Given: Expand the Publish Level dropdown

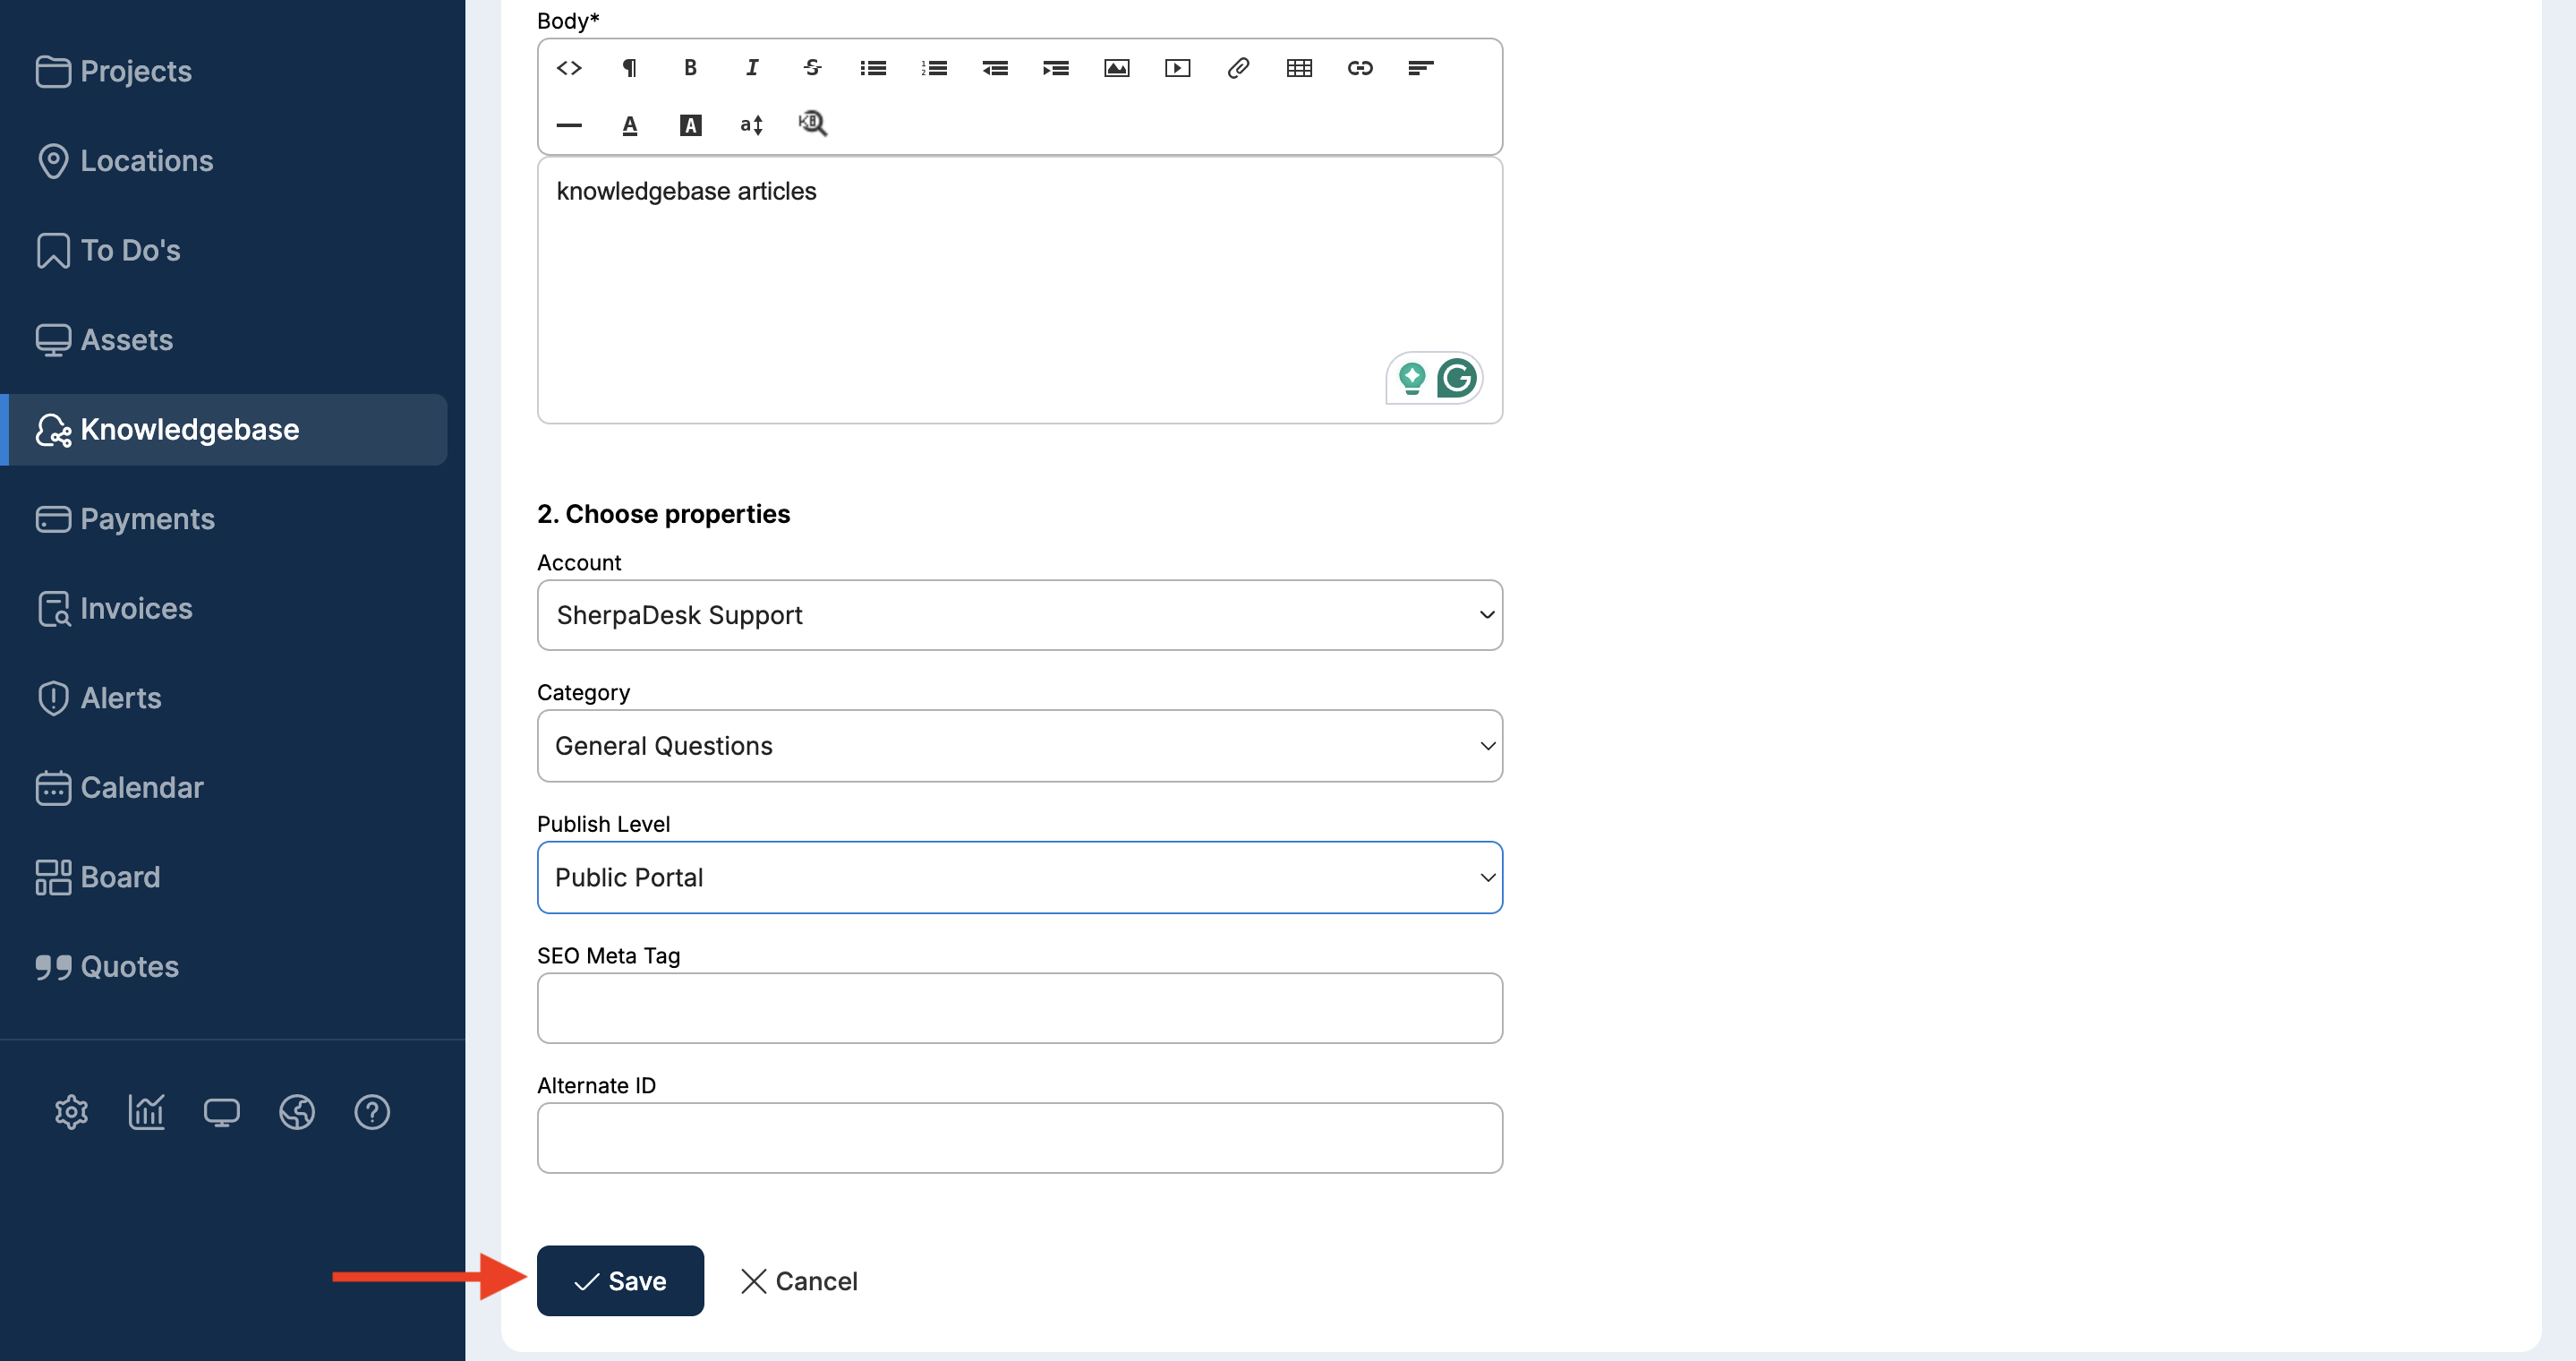Looking at the screenshot, I should (1019, 877).
